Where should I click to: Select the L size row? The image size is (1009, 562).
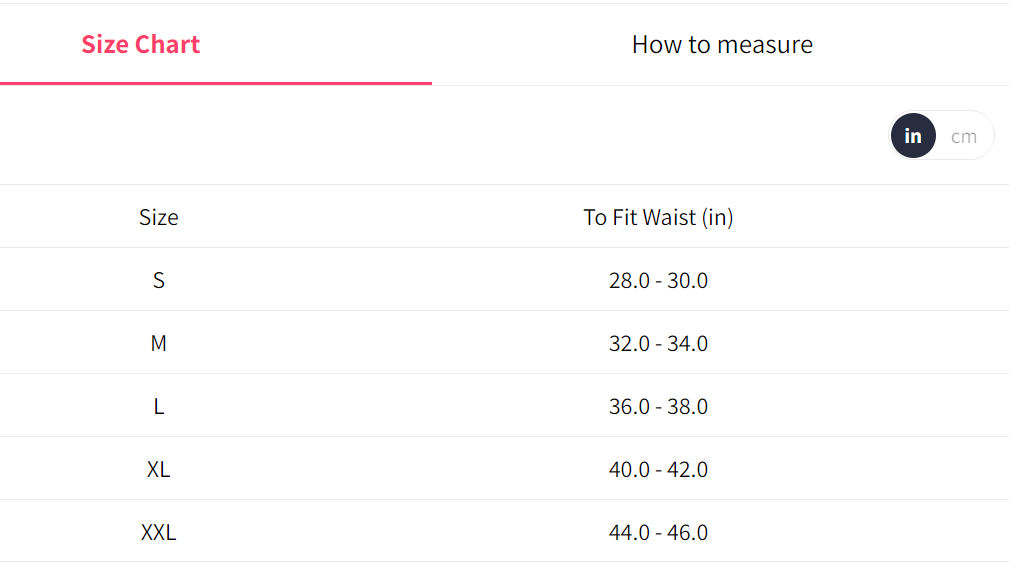click(504, 406)
